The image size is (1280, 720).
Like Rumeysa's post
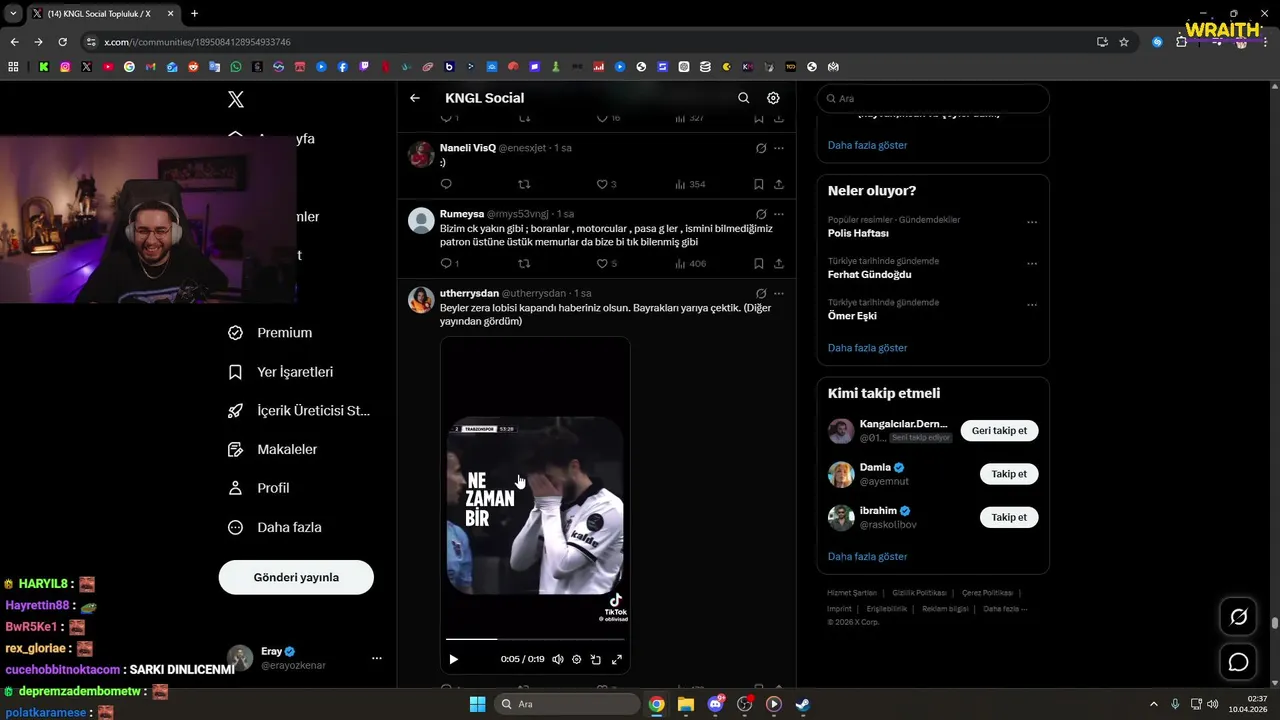coord(606,264)
